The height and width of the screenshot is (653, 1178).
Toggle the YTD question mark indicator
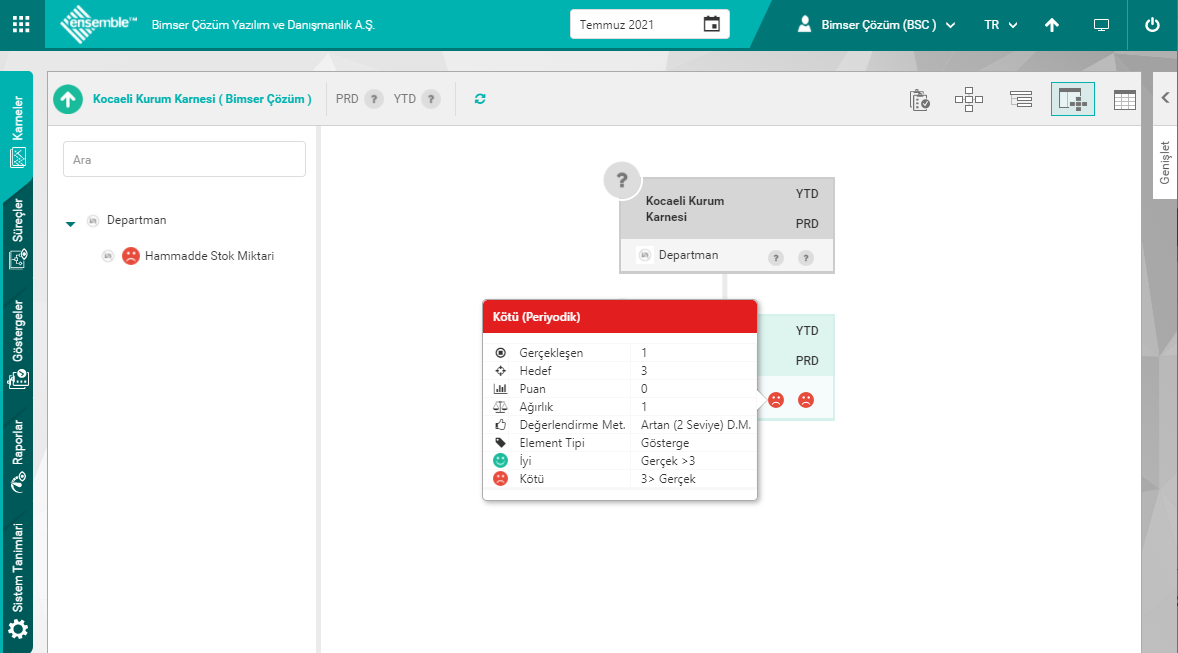430,99
